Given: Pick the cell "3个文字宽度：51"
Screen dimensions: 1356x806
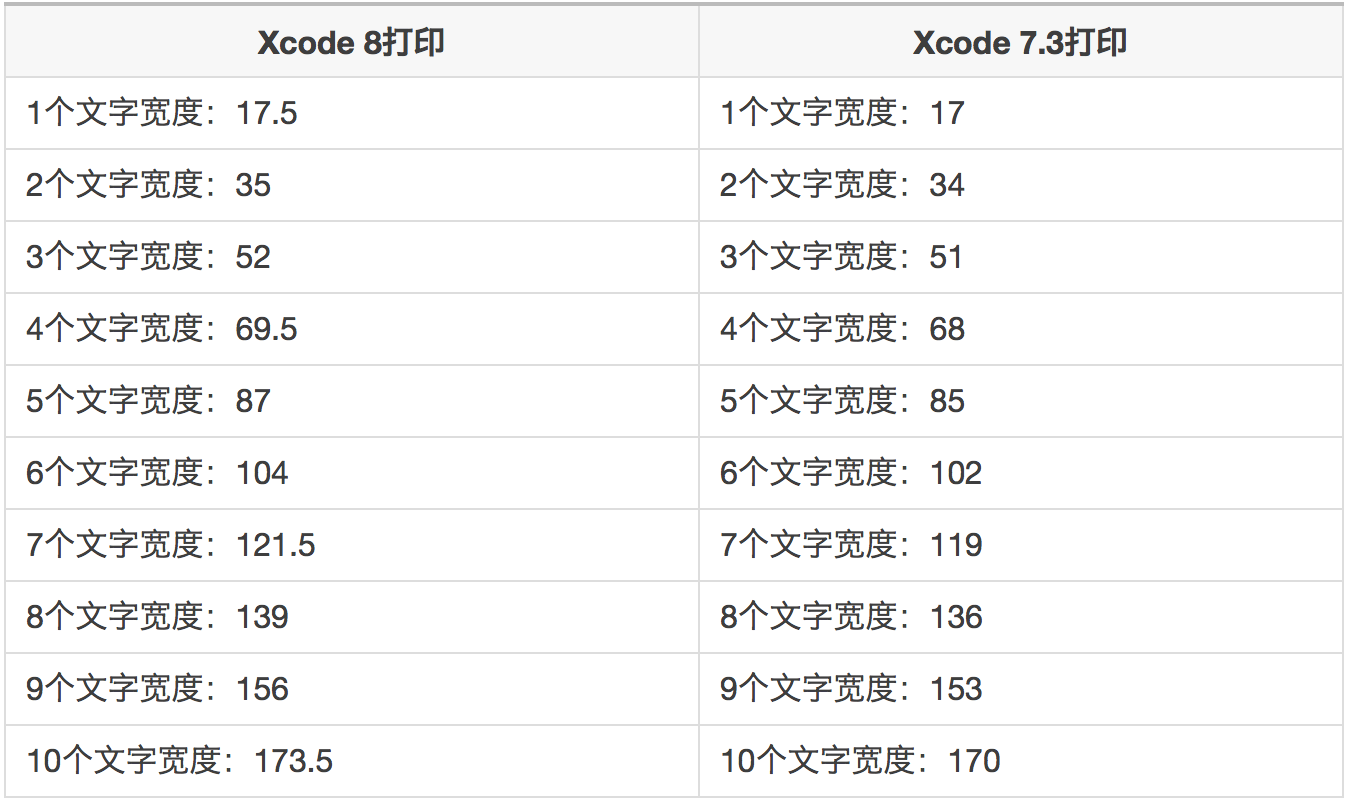Looking at the screenshot, I should [x=841, y=257].
